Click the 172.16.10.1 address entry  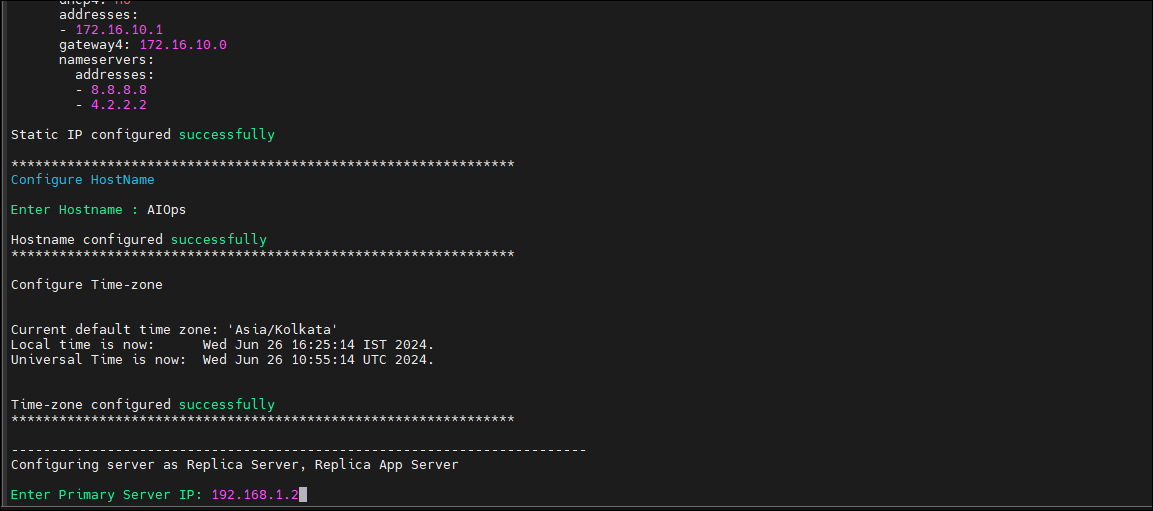[x=119, y=30]
